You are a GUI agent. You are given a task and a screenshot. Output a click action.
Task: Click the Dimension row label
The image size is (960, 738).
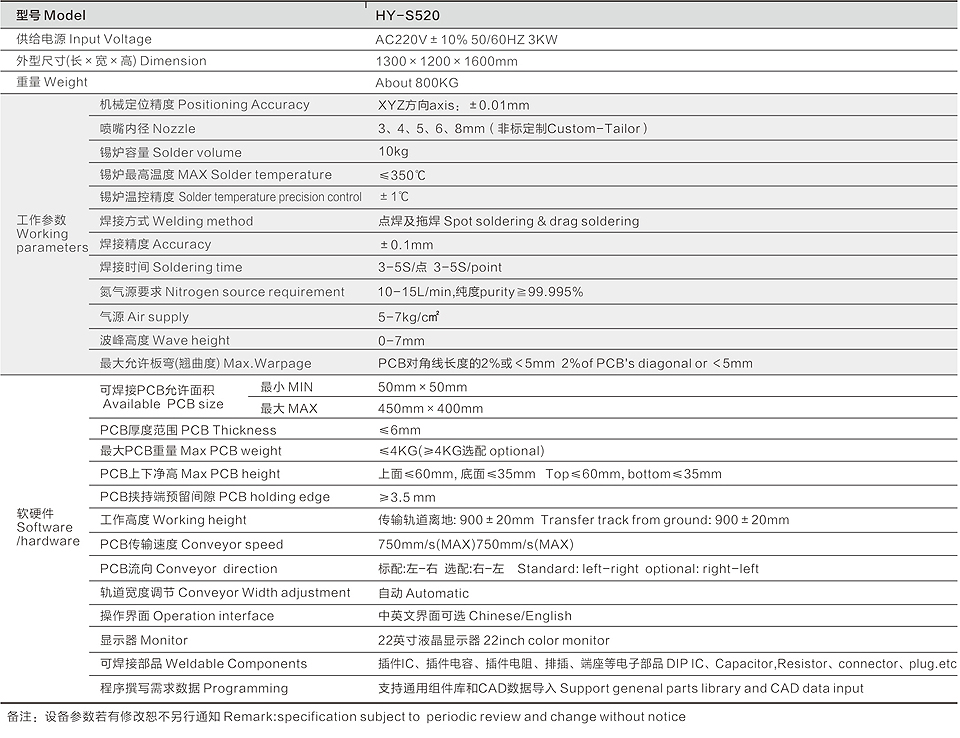(x=111, y=61)
